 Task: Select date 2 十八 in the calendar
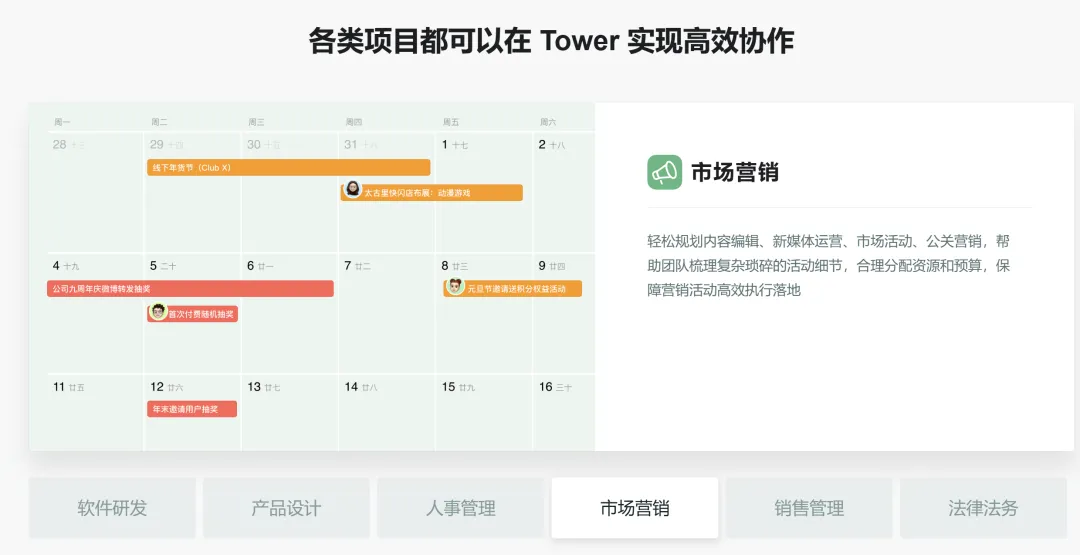click(x=552, y=145)
